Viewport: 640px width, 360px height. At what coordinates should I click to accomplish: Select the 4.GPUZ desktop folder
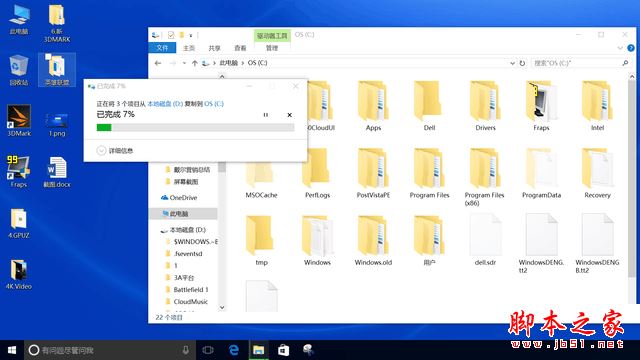coord(19,223)
